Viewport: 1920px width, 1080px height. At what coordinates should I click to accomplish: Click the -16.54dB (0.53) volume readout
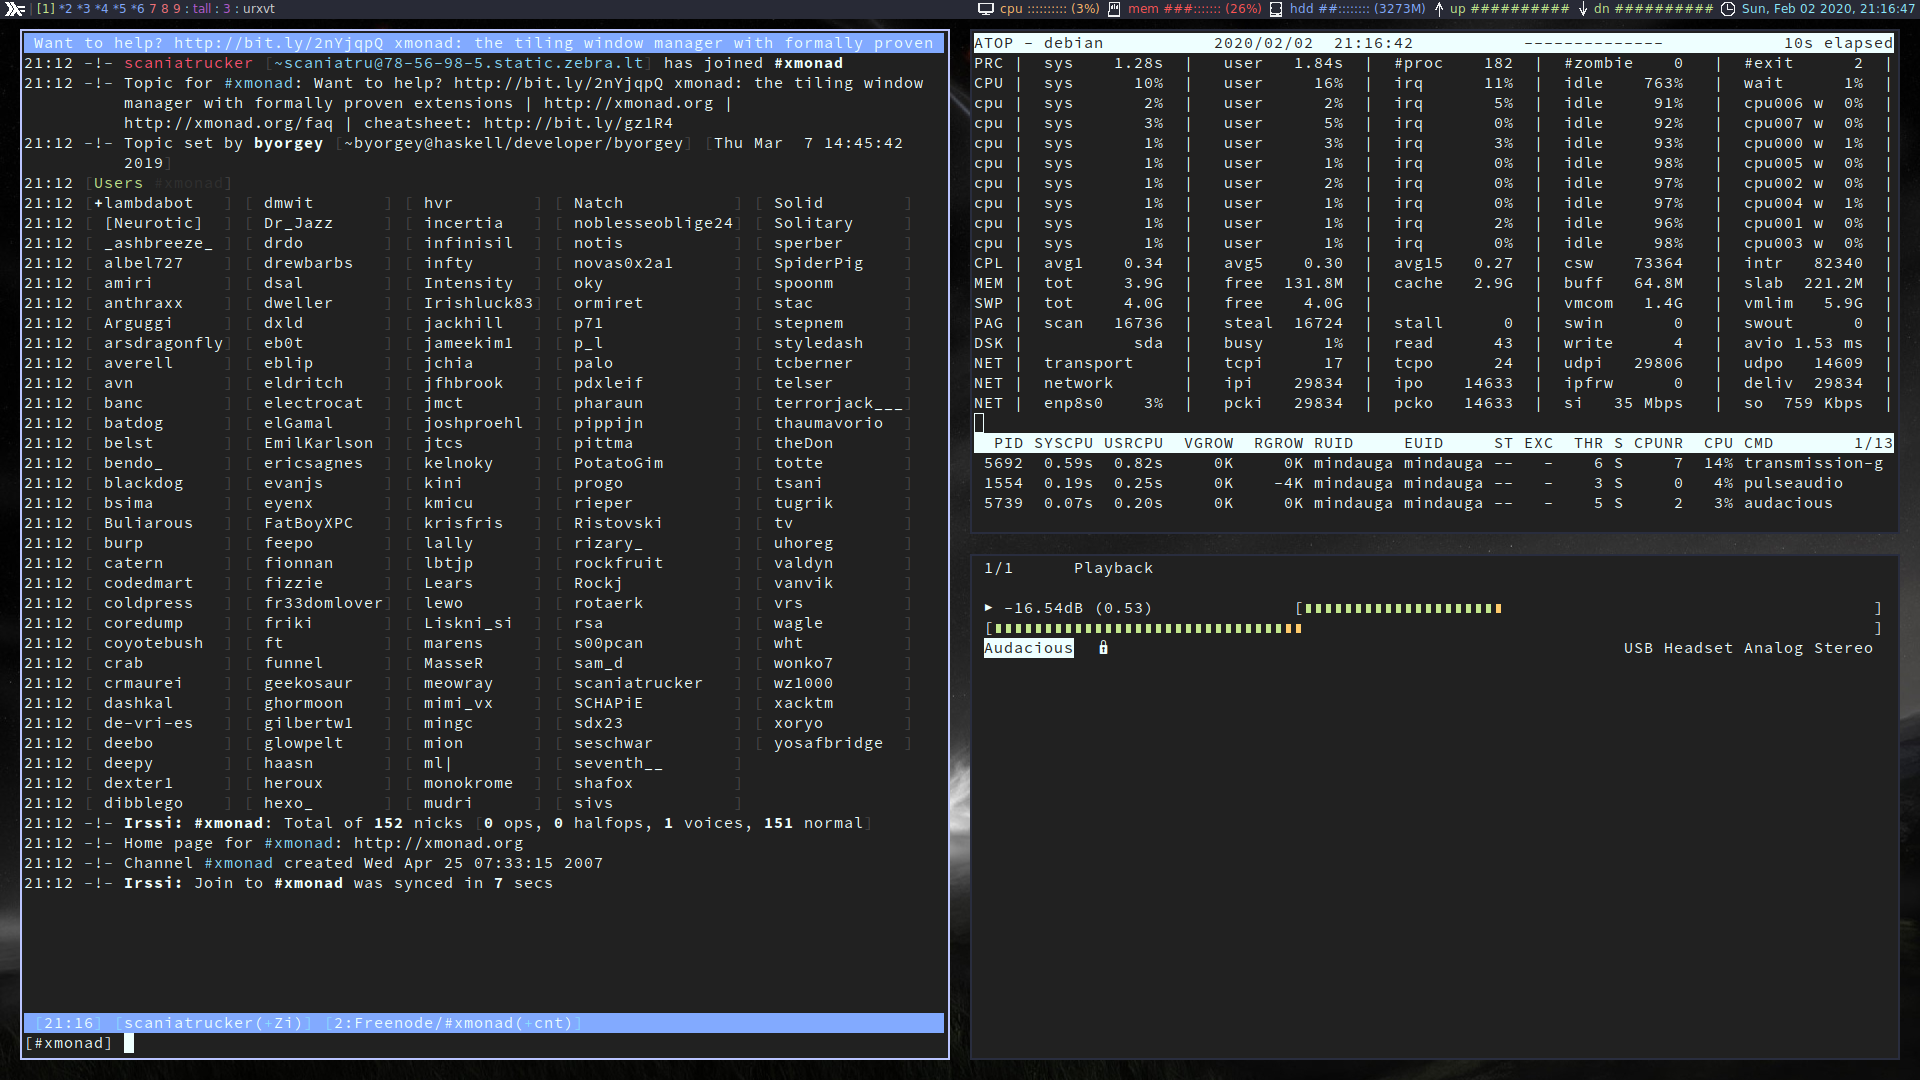tap(1078, 608)
